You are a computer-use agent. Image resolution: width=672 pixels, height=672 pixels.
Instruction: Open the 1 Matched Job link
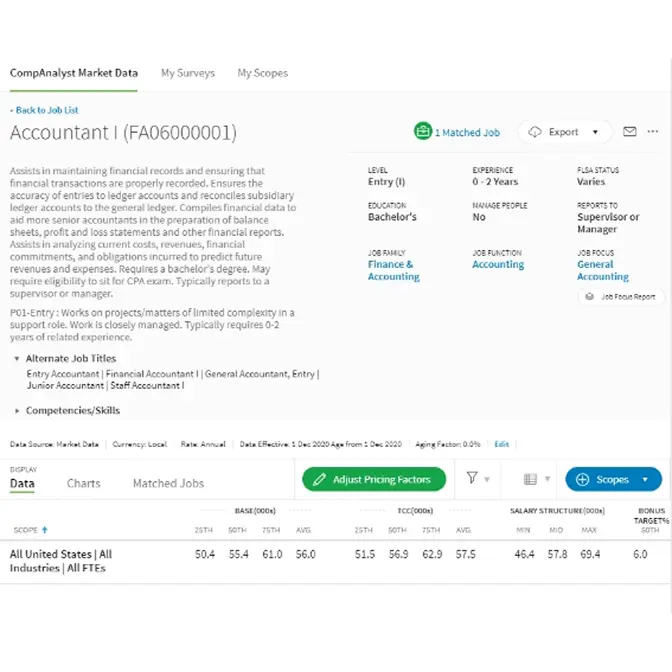[x=467, y=132]
